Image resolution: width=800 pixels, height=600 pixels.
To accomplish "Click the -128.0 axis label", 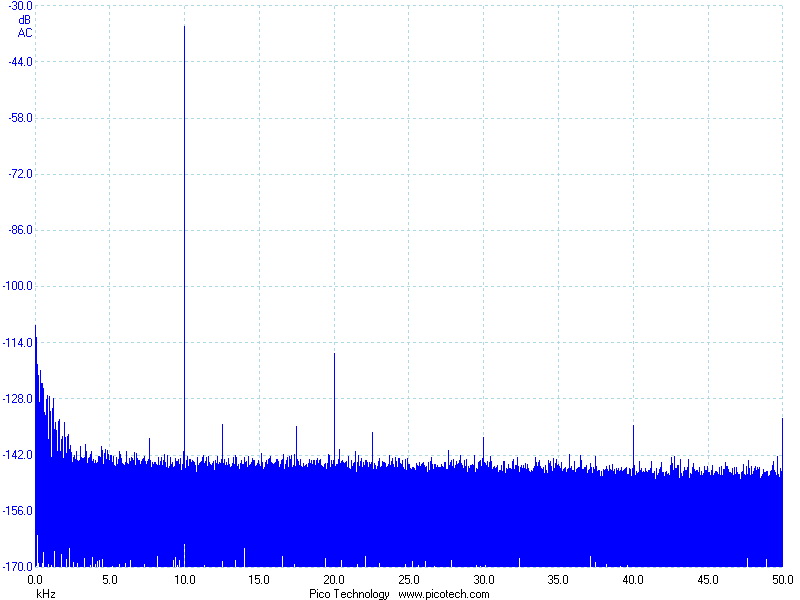I will (x=18, y=398).
